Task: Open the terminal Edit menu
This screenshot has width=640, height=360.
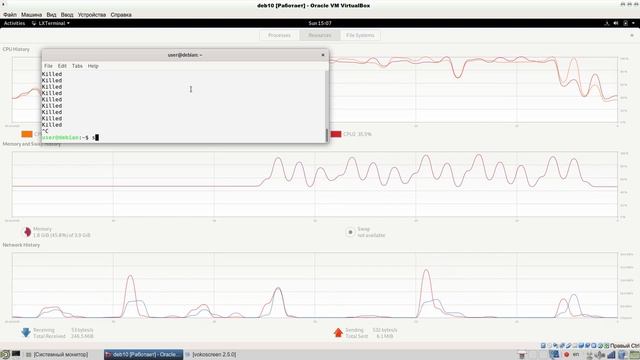Action: 62,66
